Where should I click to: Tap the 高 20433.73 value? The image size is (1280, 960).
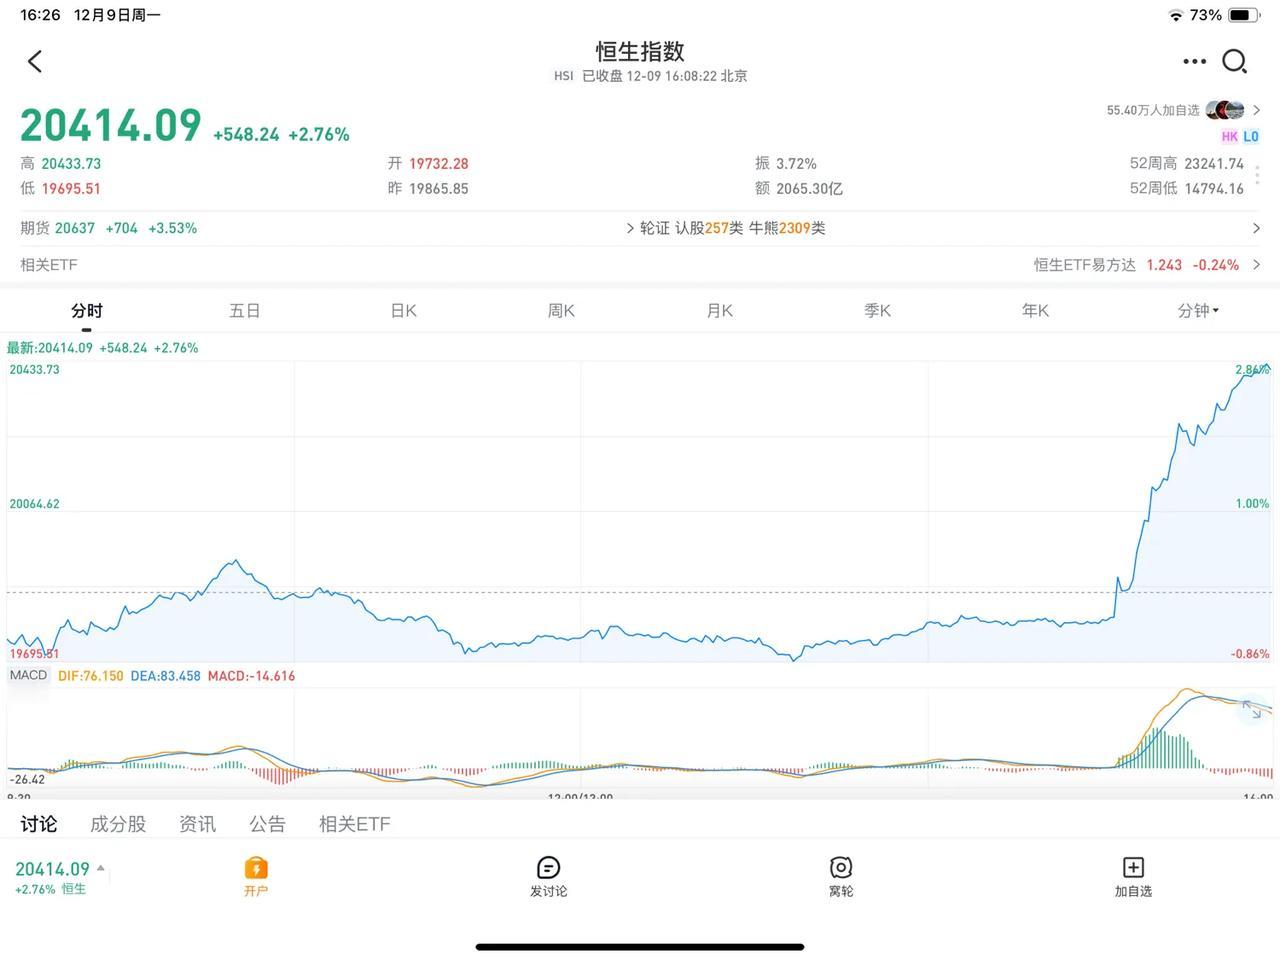tap(61, 163)
